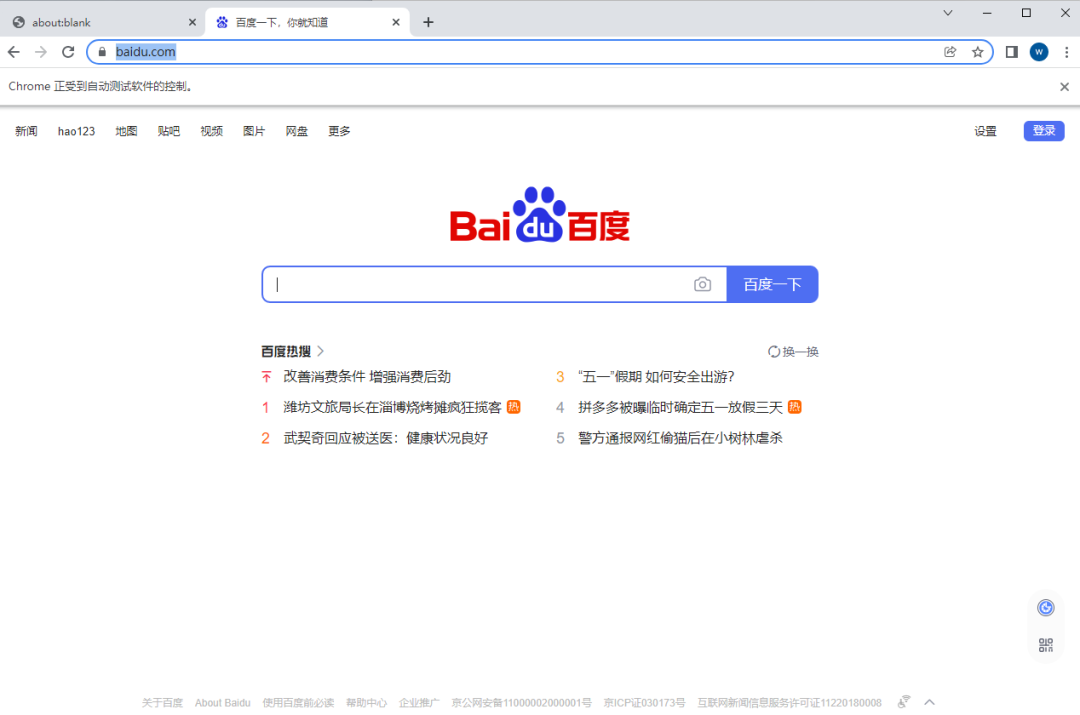Click the 换一换 refresh icon
1080x715 pixels.
[x=774, y=351]
